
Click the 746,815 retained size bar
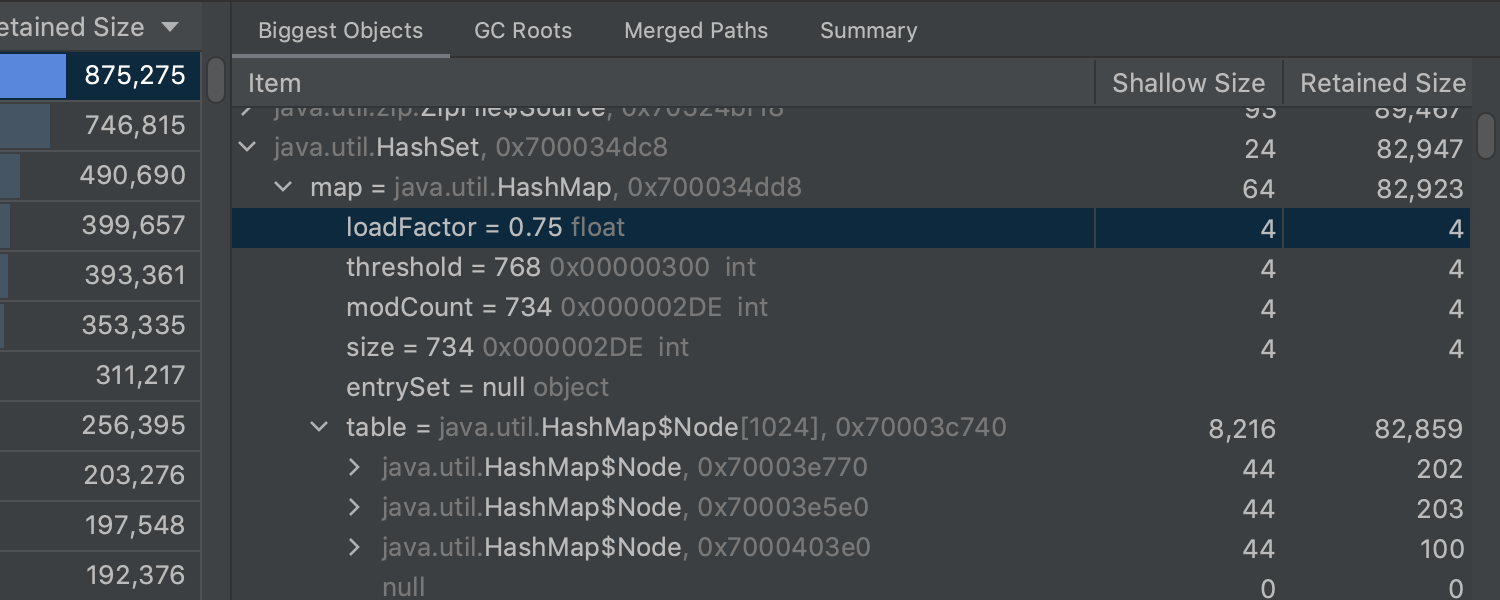click(x=25, y=126)
